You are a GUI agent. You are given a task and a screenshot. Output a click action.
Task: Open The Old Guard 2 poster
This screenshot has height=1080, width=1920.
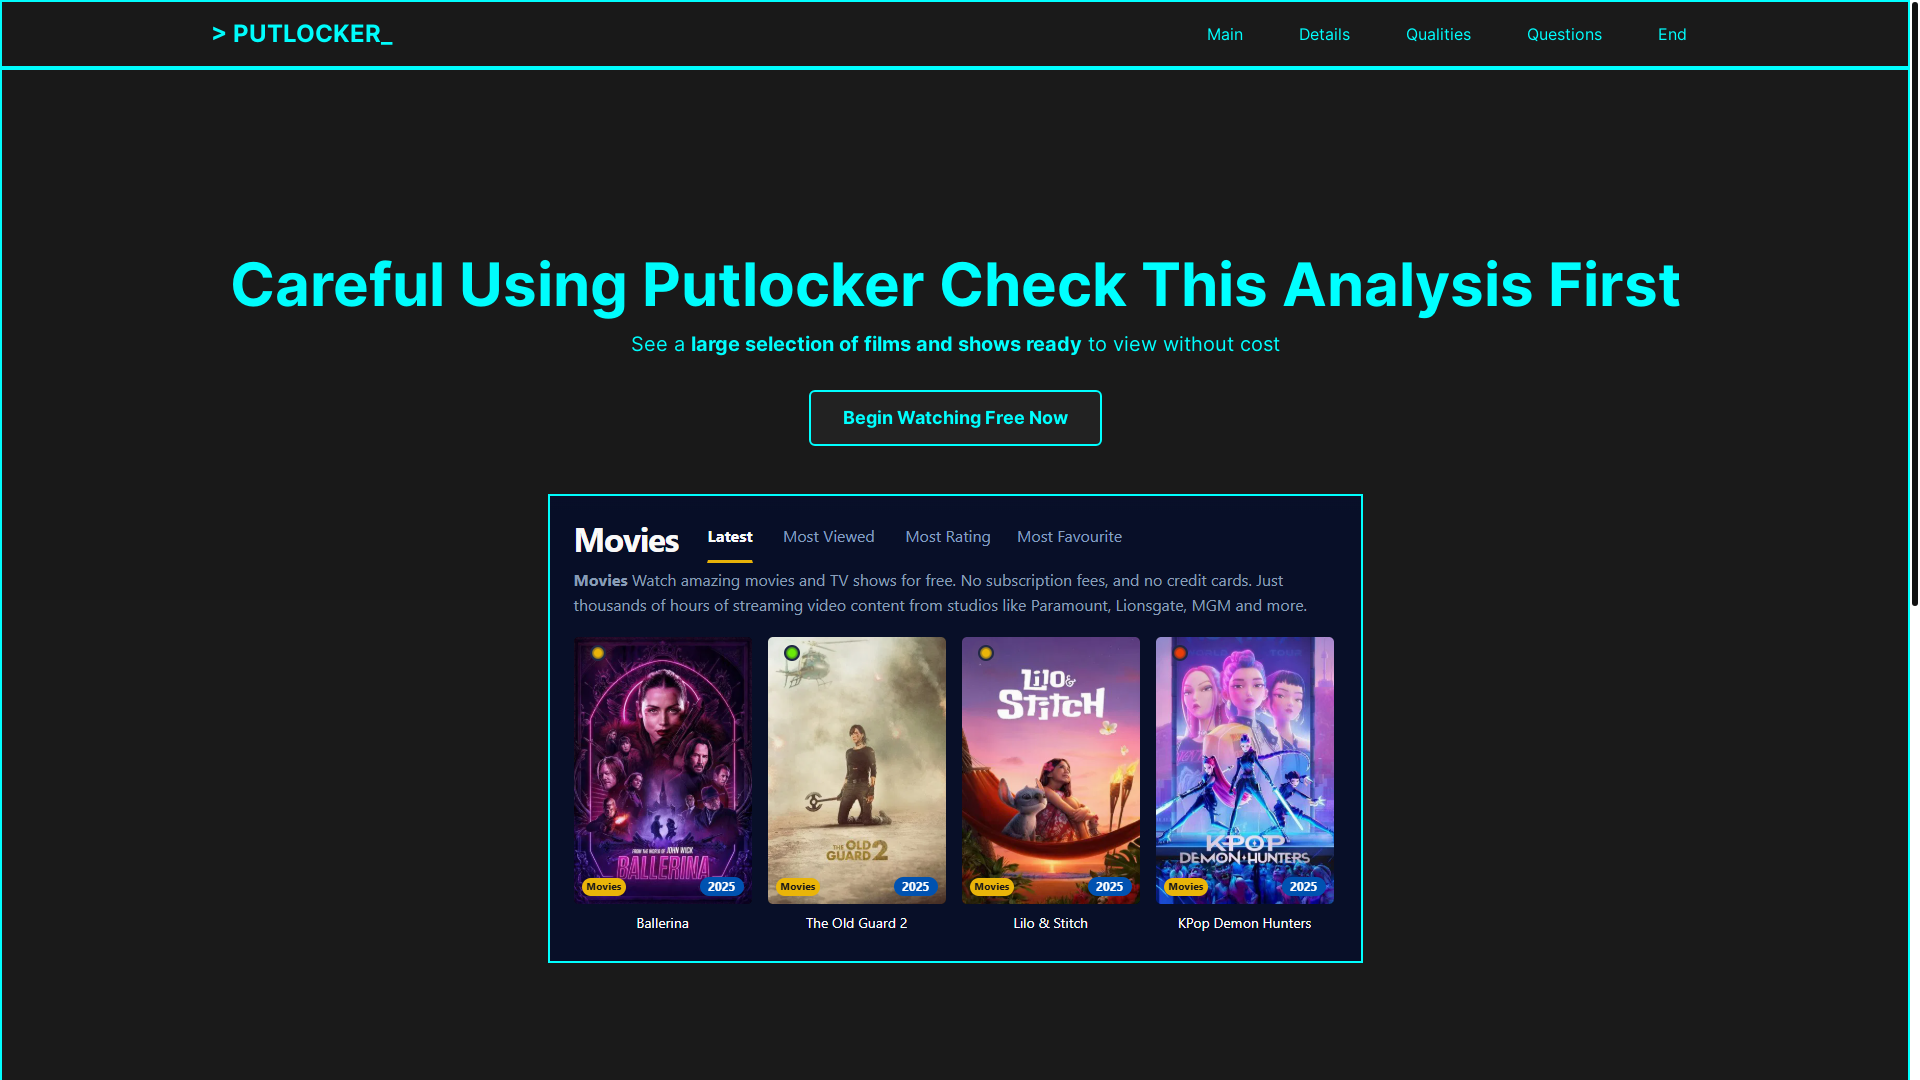pyautogui.click(x=857, y=770)
